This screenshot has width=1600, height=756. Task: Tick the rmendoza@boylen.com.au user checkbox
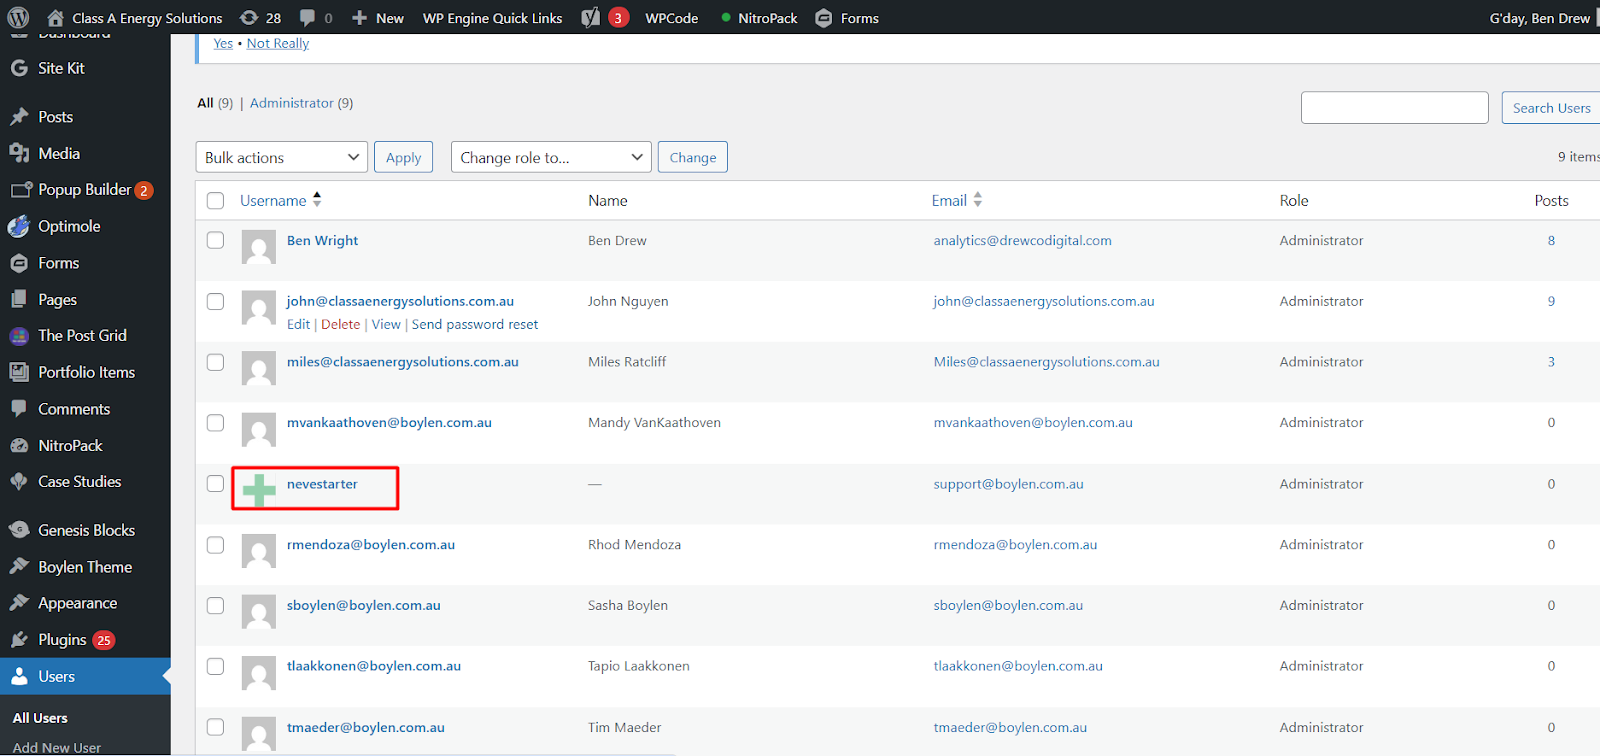point(215,545)
